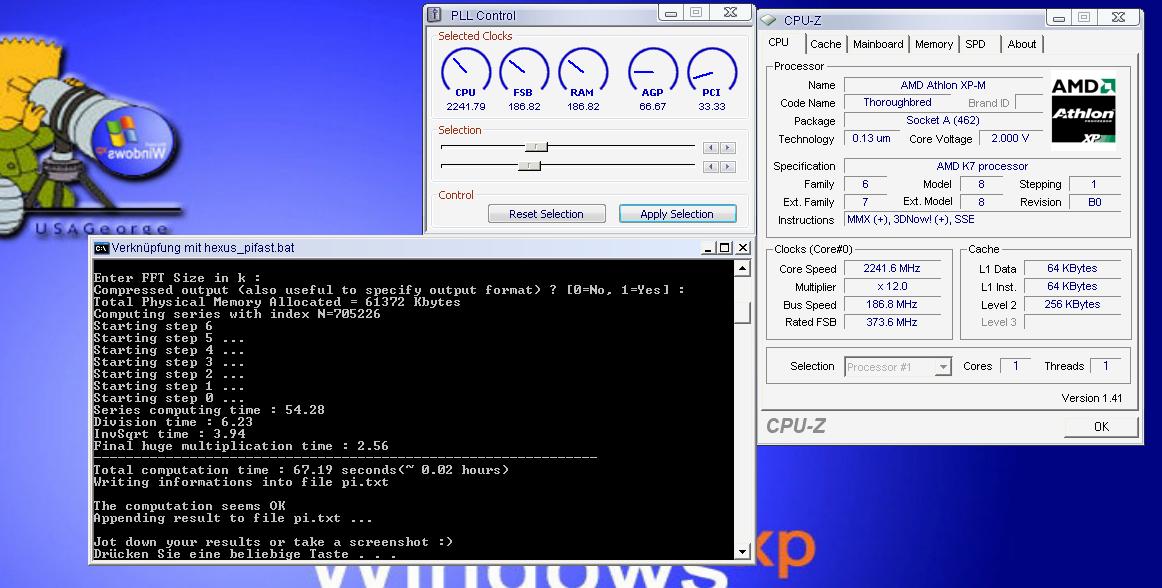
Task: Click the Reset Selection button
Action: 546,214
